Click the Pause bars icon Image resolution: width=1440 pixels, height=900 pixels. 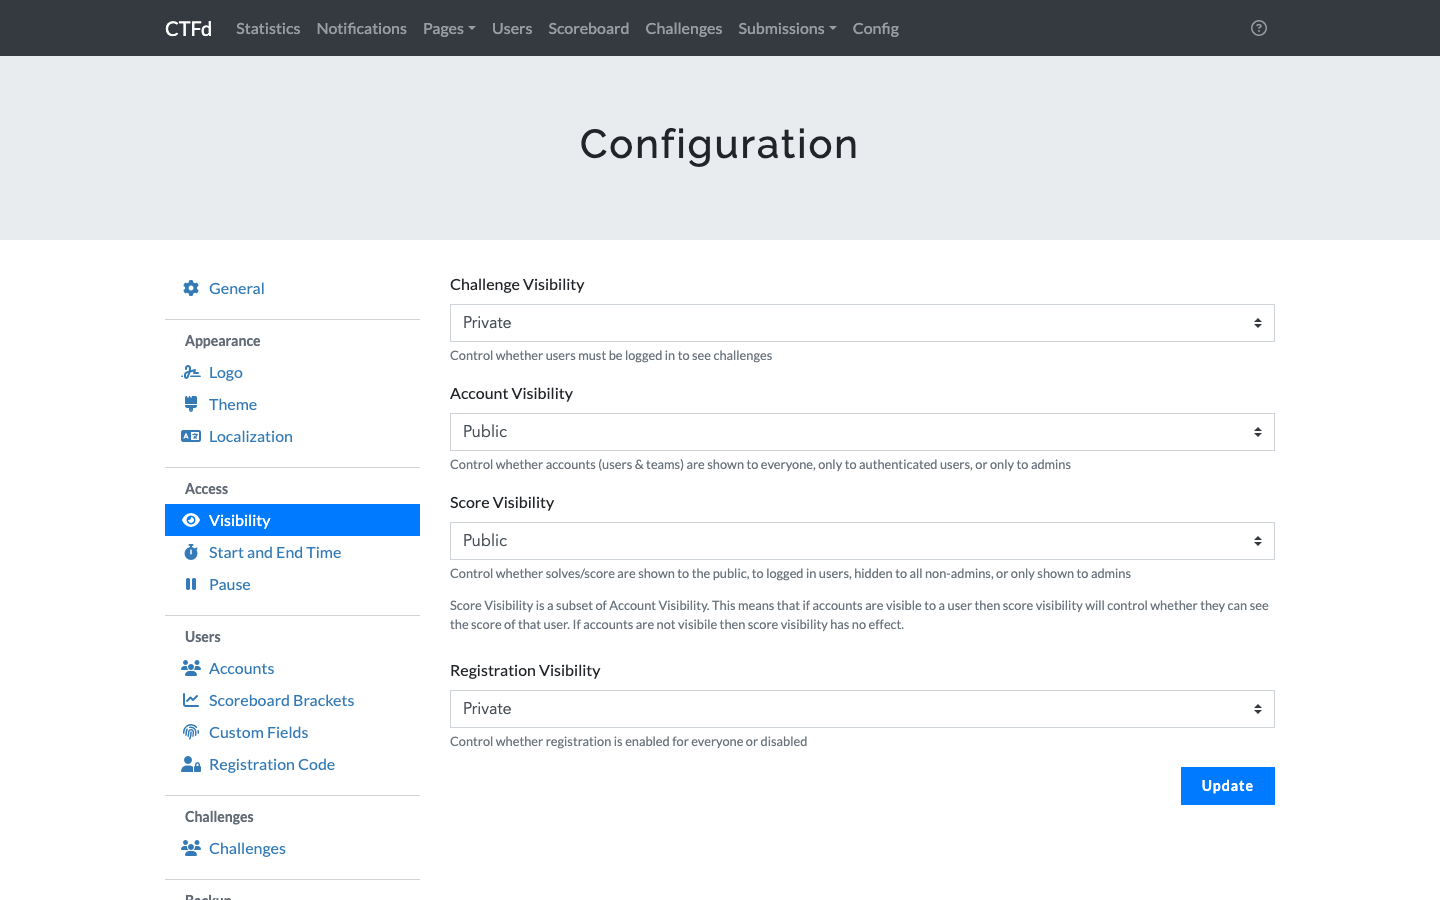click(191, 584)
